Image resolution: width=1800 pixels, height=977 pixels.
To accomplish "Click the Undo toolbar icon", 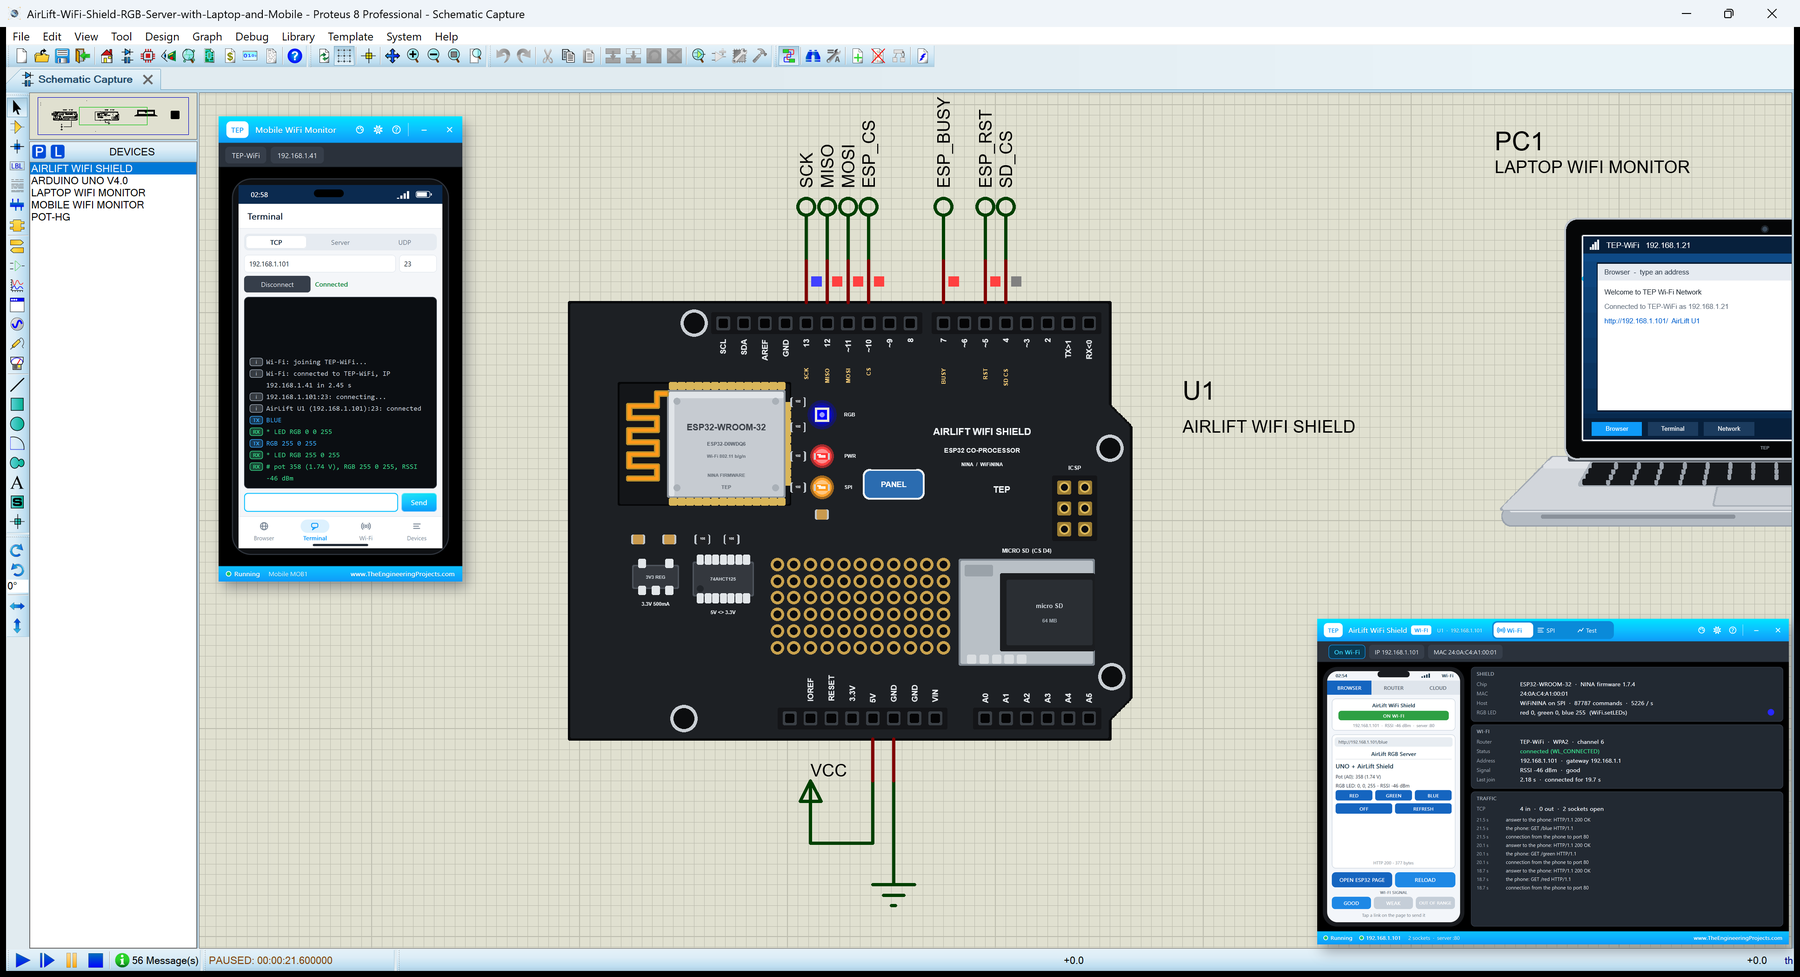I will pyautogui.click(x=502, y=56).
